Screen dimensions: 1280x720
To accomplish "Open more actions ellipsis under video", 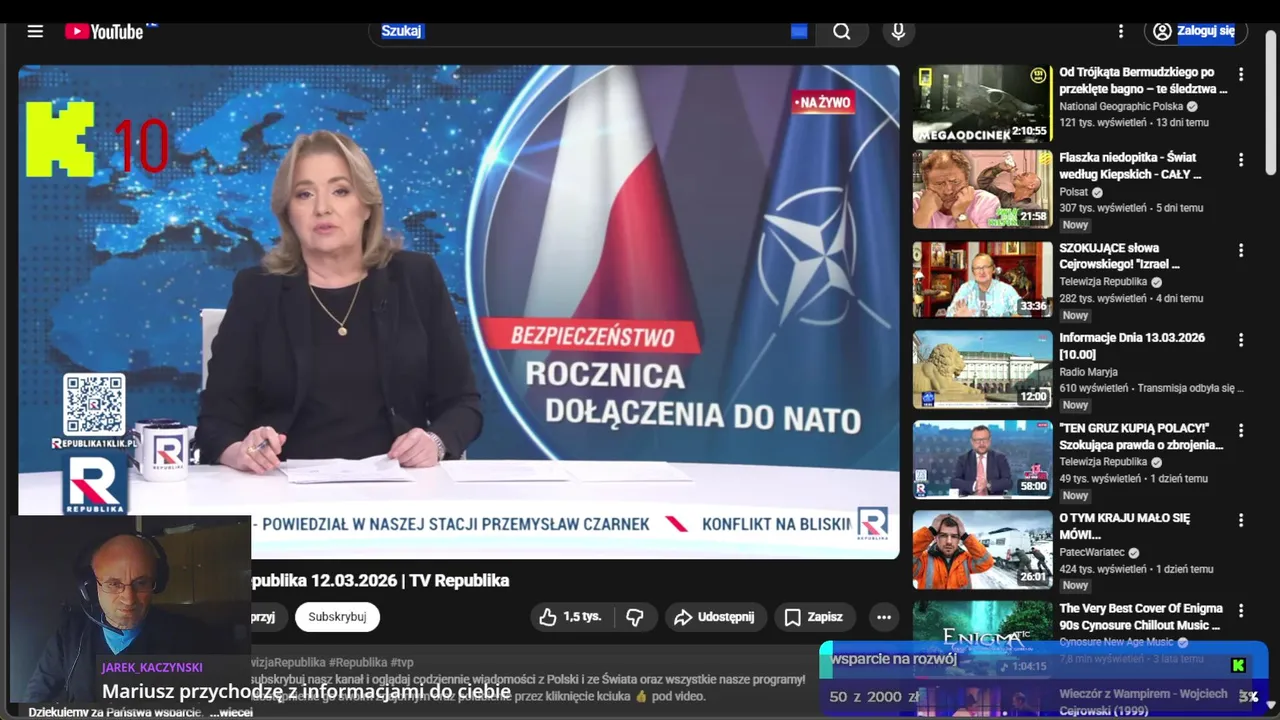I will pyautogui.click(x=884, y=617).
